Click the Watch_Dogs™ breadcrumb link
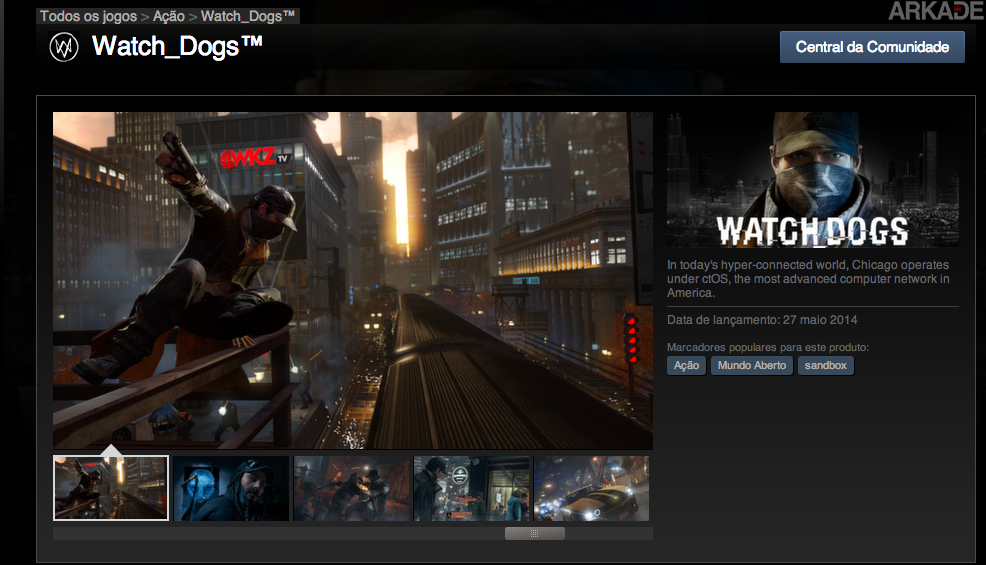 click(x=248, y=16)
